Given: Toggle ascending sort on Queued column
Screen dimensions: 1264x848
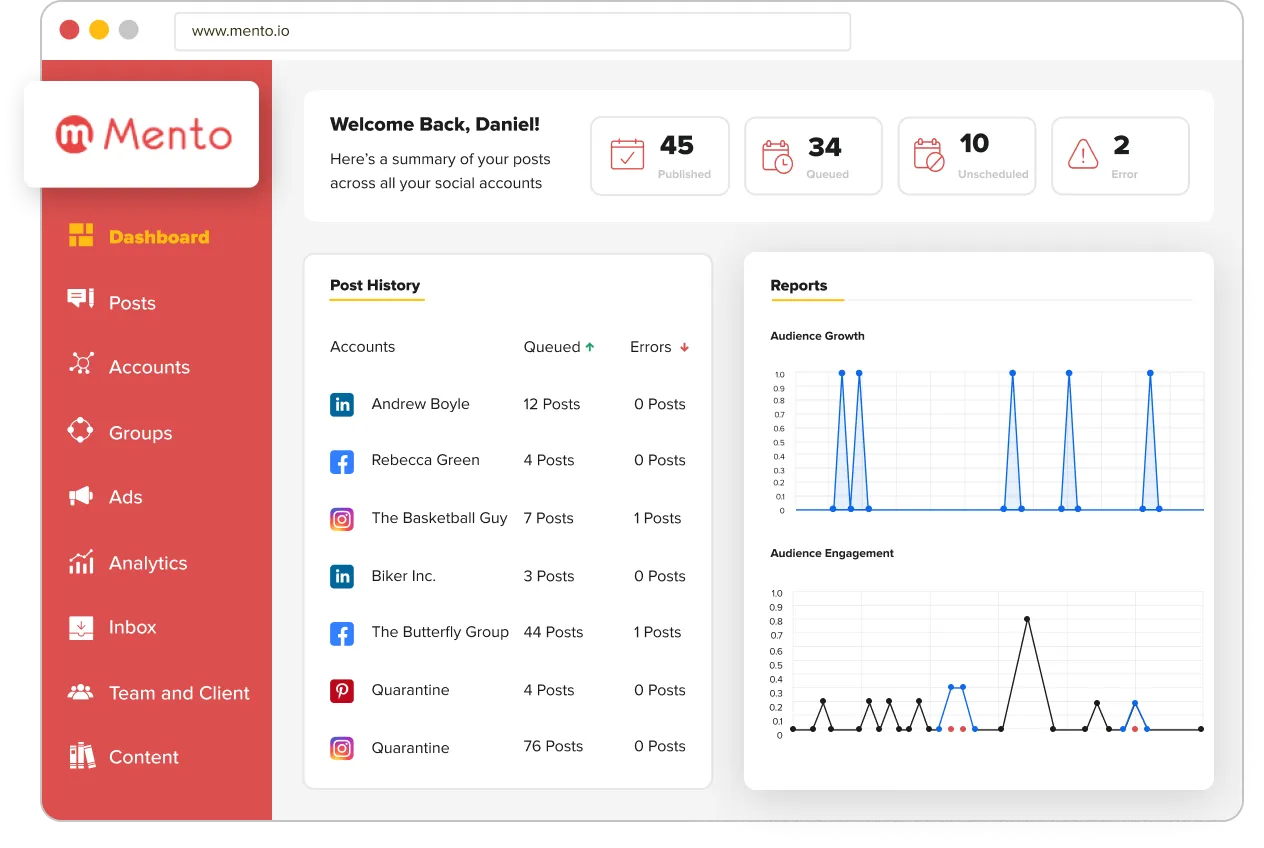Looking at the screenshot, I should 588,346.
